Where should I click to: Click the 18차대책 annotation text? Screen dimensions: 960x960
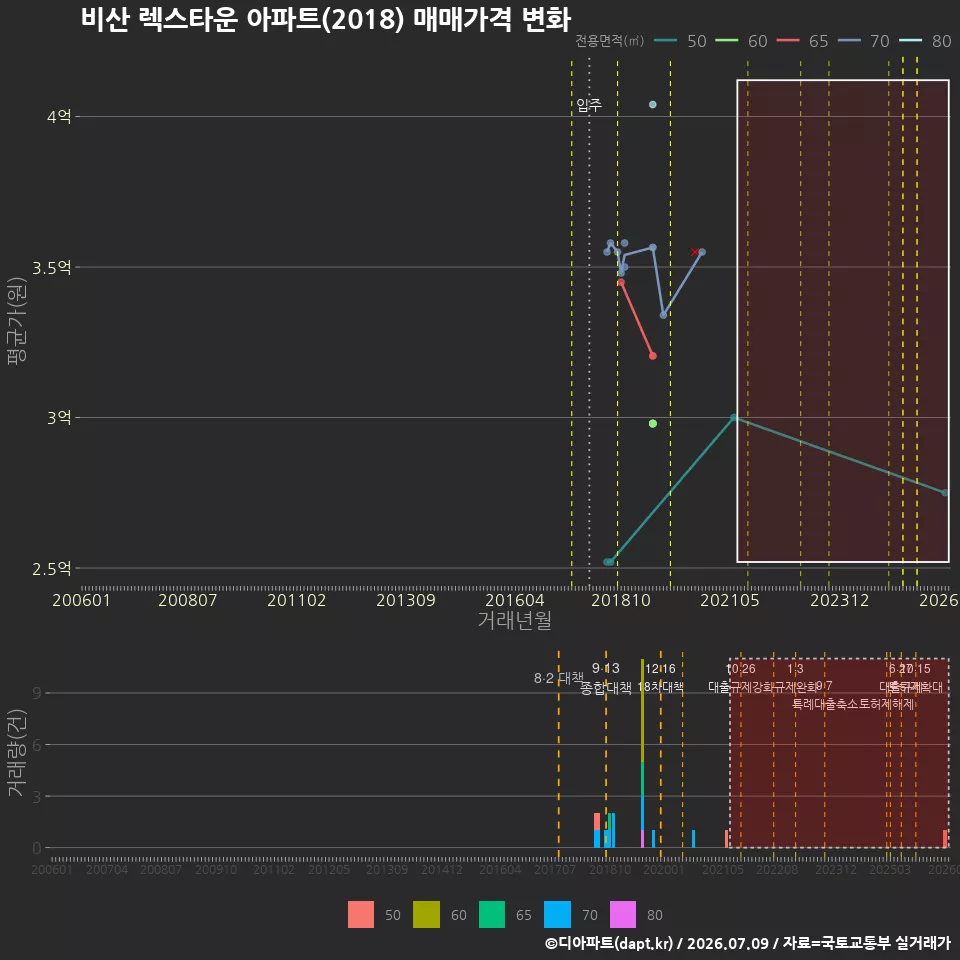(660, 687)
